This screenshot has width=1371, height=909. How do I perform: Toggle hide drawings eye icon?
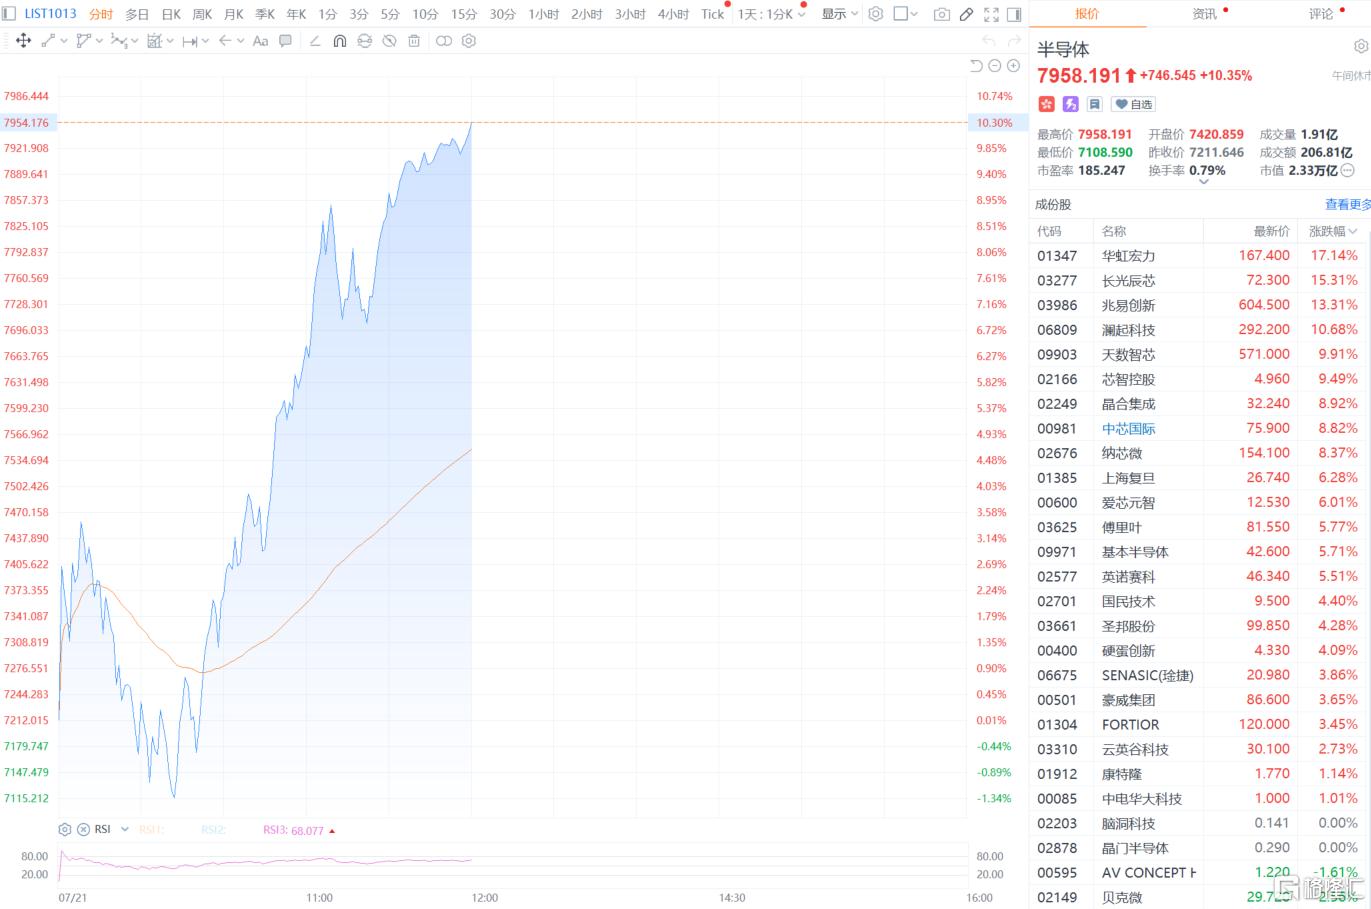389,41
